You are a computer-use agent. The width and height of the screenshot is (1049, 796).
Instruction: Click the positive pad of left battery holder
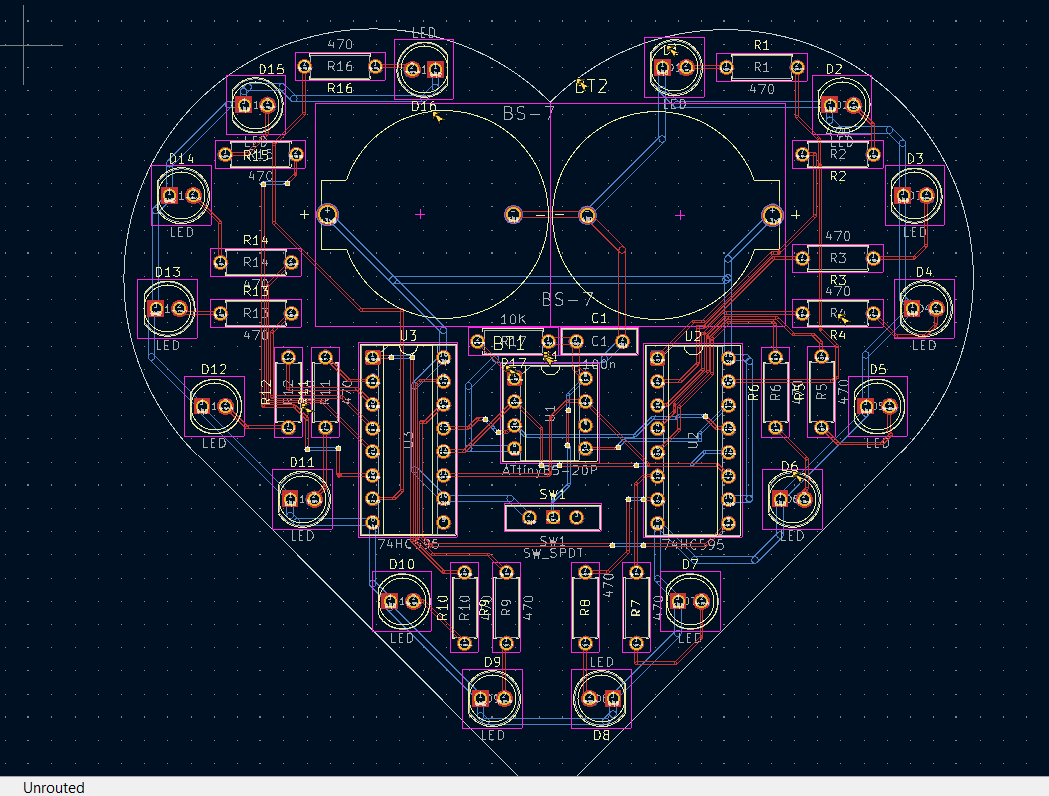(328, 214)
